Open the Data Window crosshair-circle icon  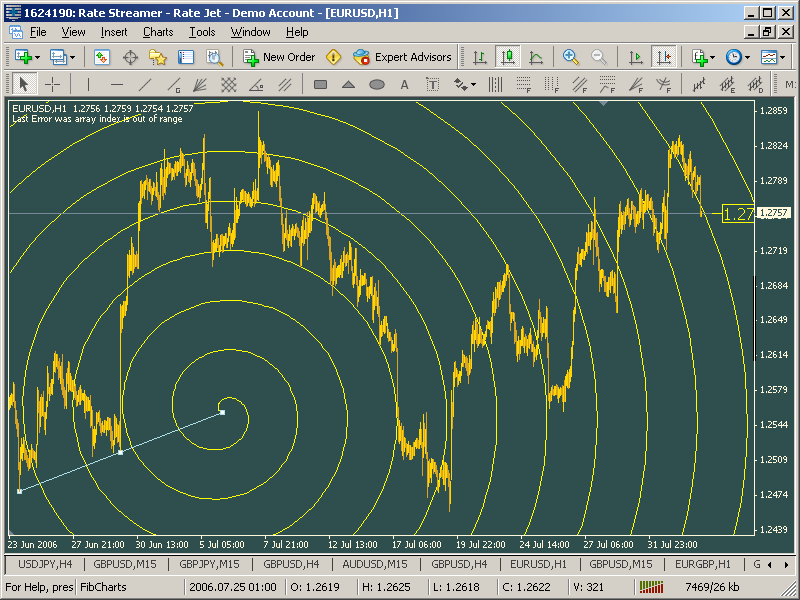coord(131,57)
